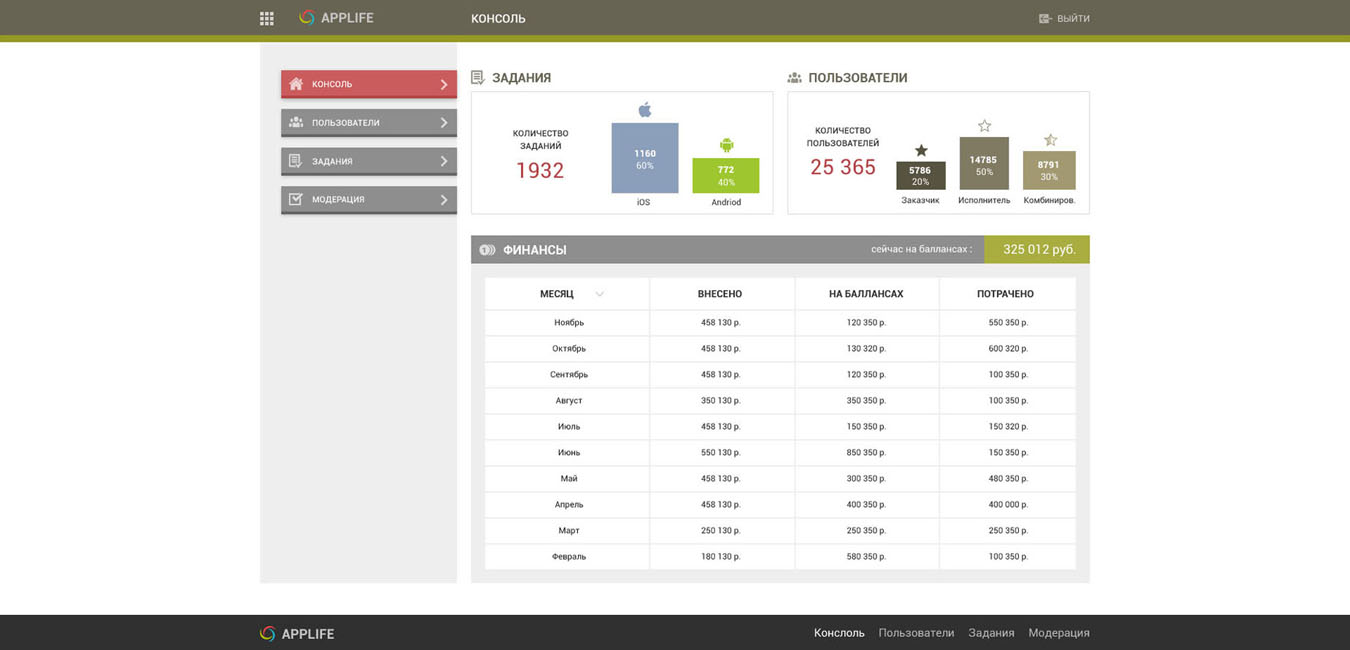Expand the Модерация sidebar chevron
Viewport: 1350px width, 650px height.
[x=444, y=200]
